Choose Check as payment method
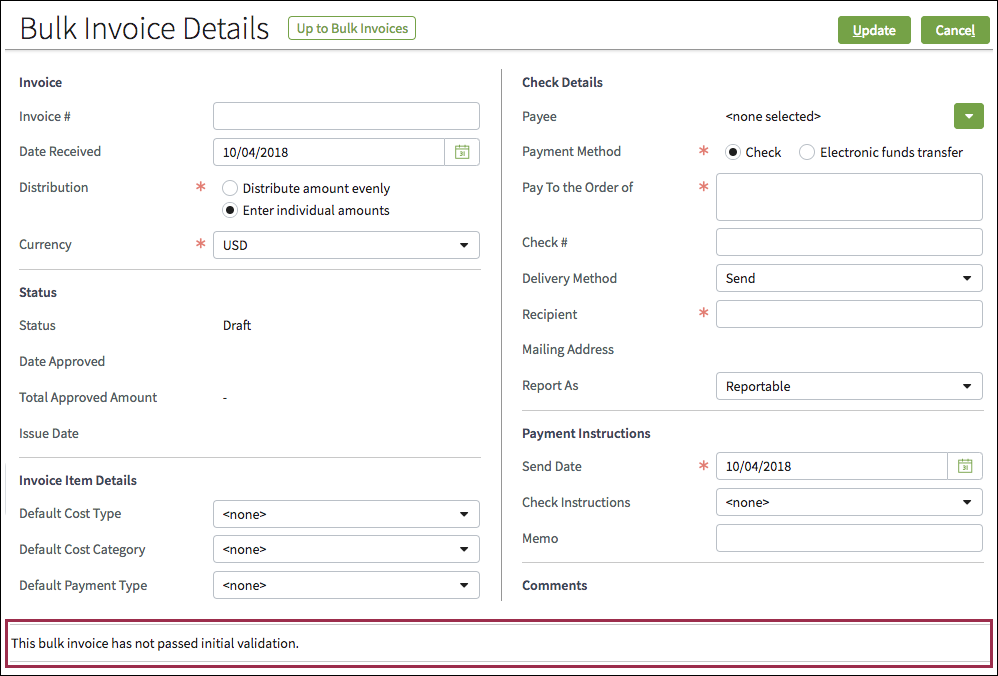Image resolution: width=998 pixels, height=676 pixels. [733, 152]
